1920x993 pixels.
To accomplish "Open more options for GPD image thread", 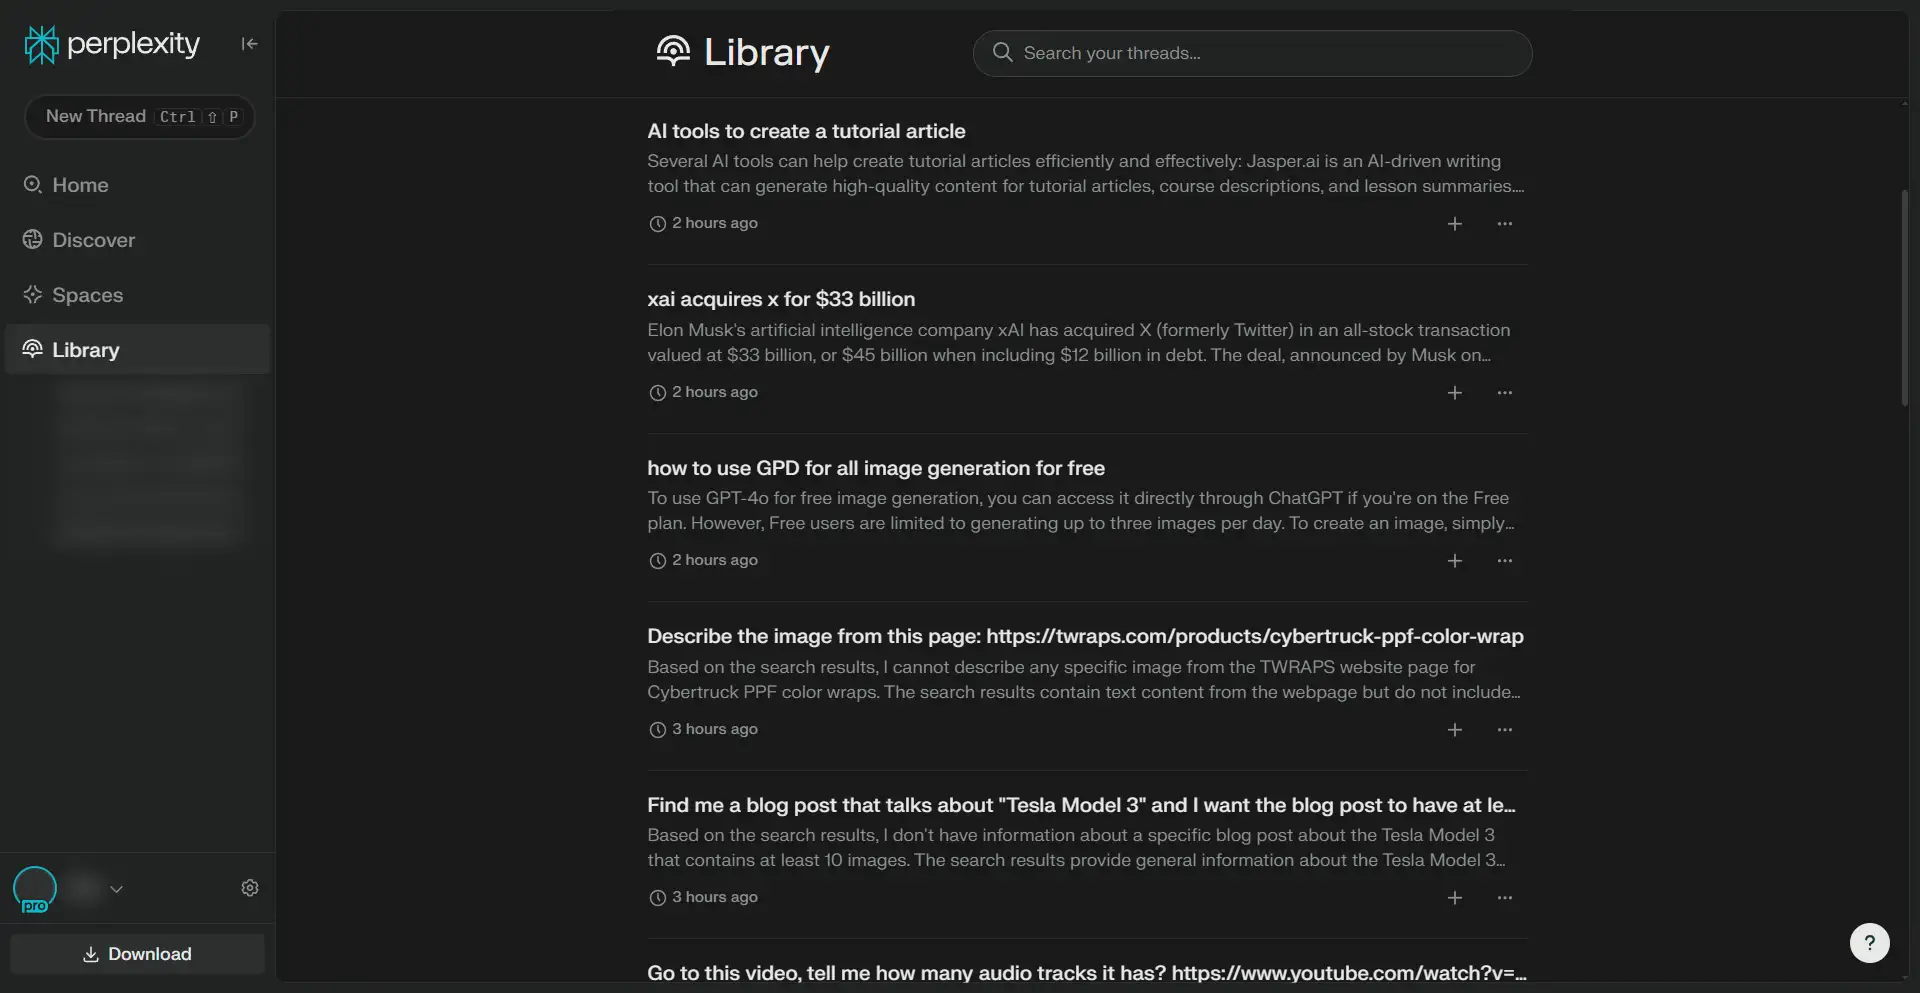I will (1505, 561).
